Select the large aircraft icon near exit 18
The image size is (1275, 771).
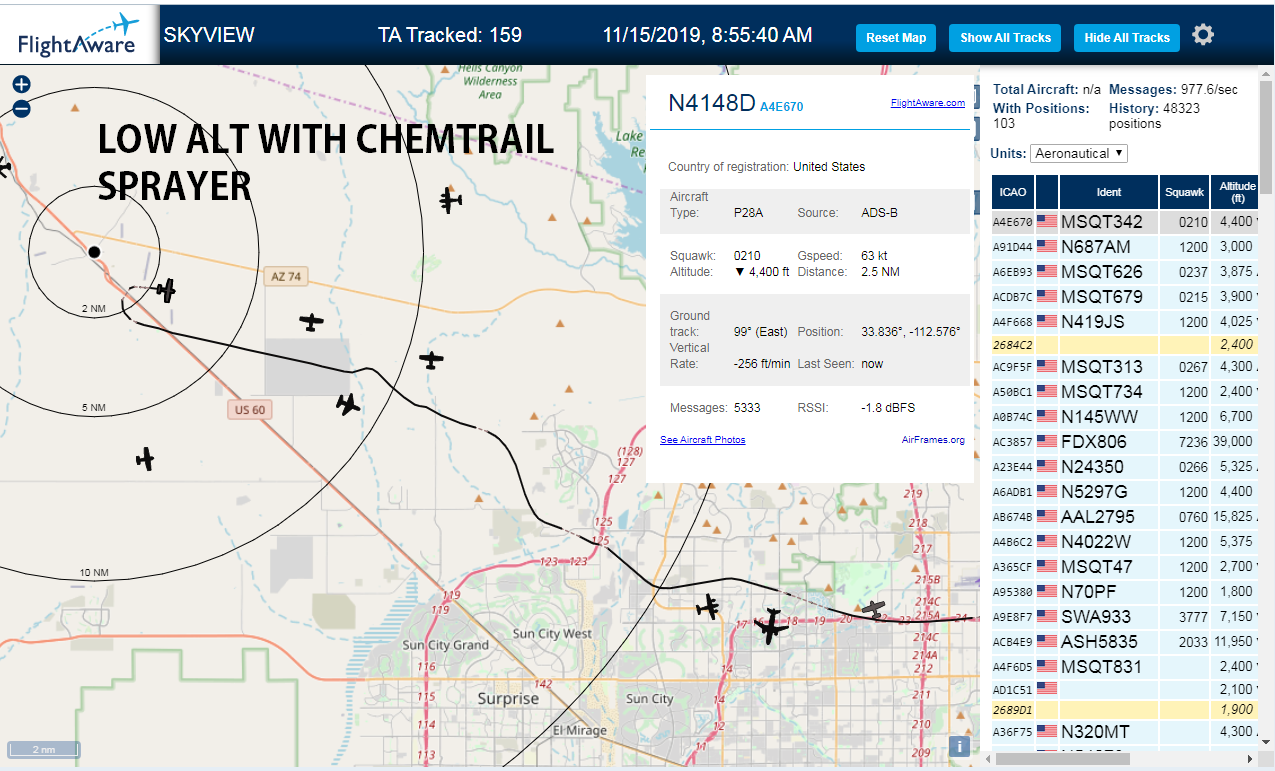tap(771, 626)
